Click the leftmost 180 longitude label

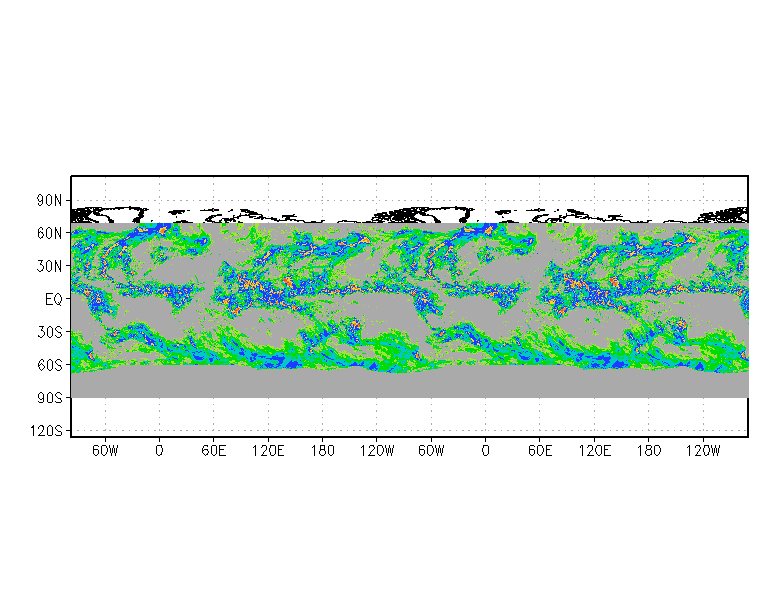pyautogui.click(x=322, y=451)
